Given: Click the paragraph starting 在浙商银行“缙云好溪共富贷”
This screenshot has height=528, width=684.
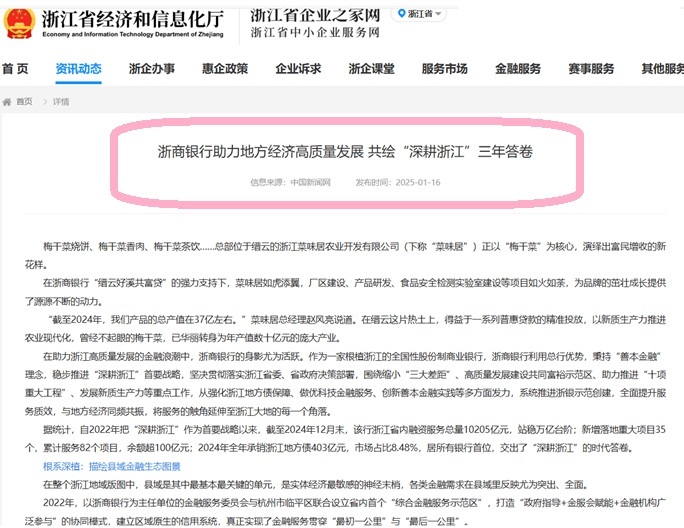Looking at the screenshot, I should point(345,292).
